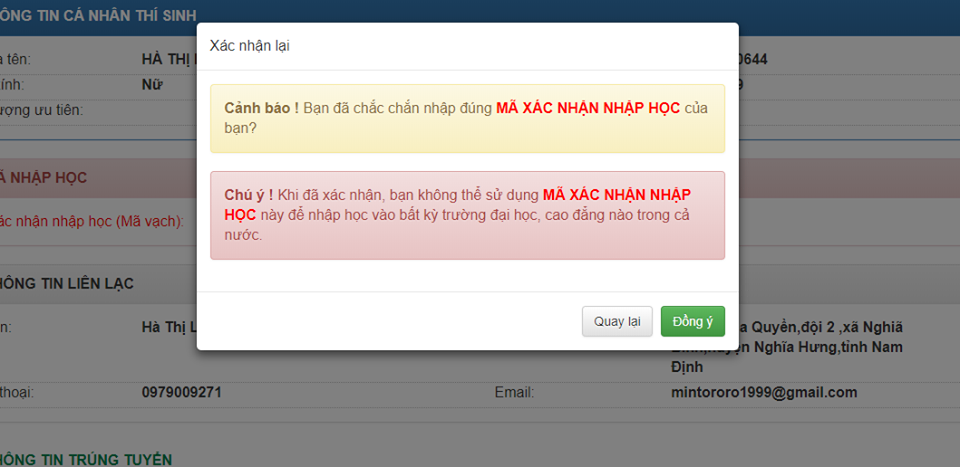960x467 pixels.
Task: Click the green Đồng ý button
Action: coord(692,321)
